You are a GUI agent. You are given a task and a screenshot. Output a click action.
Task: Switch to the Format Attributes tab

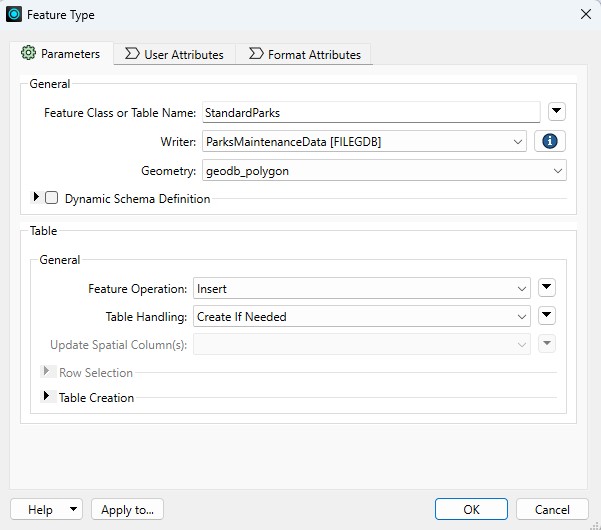coord(304,55)
